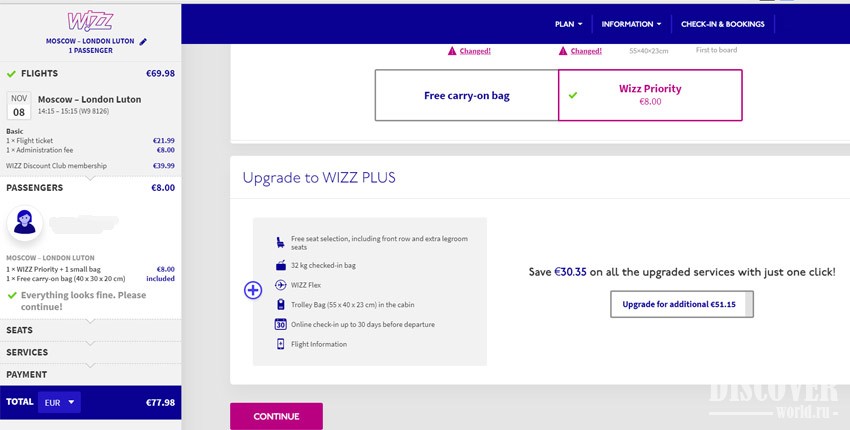
Task: Click the Wizz logo in sidebar
Action: point(90,22)
